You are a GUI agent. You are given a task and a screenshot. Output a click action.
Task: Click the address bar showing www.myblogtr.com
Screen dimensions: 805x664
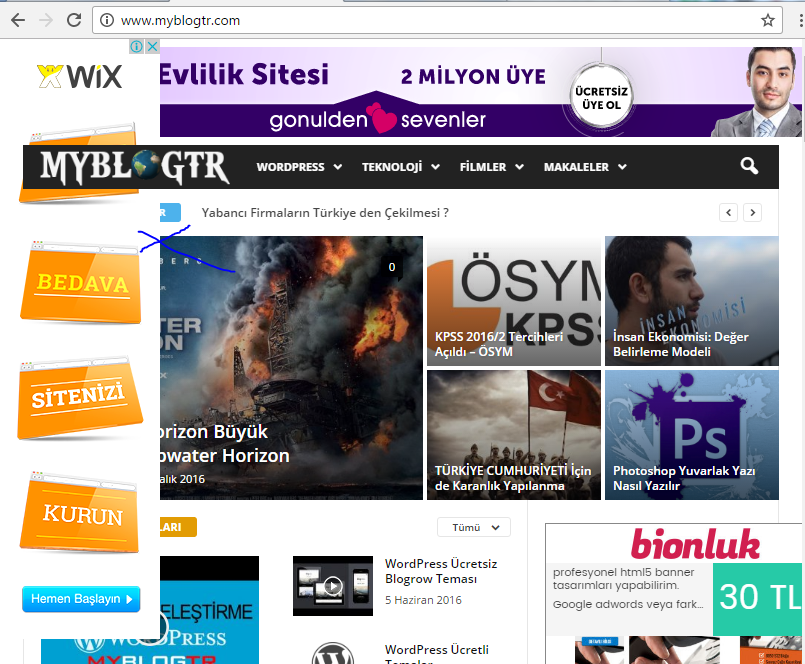437,20
